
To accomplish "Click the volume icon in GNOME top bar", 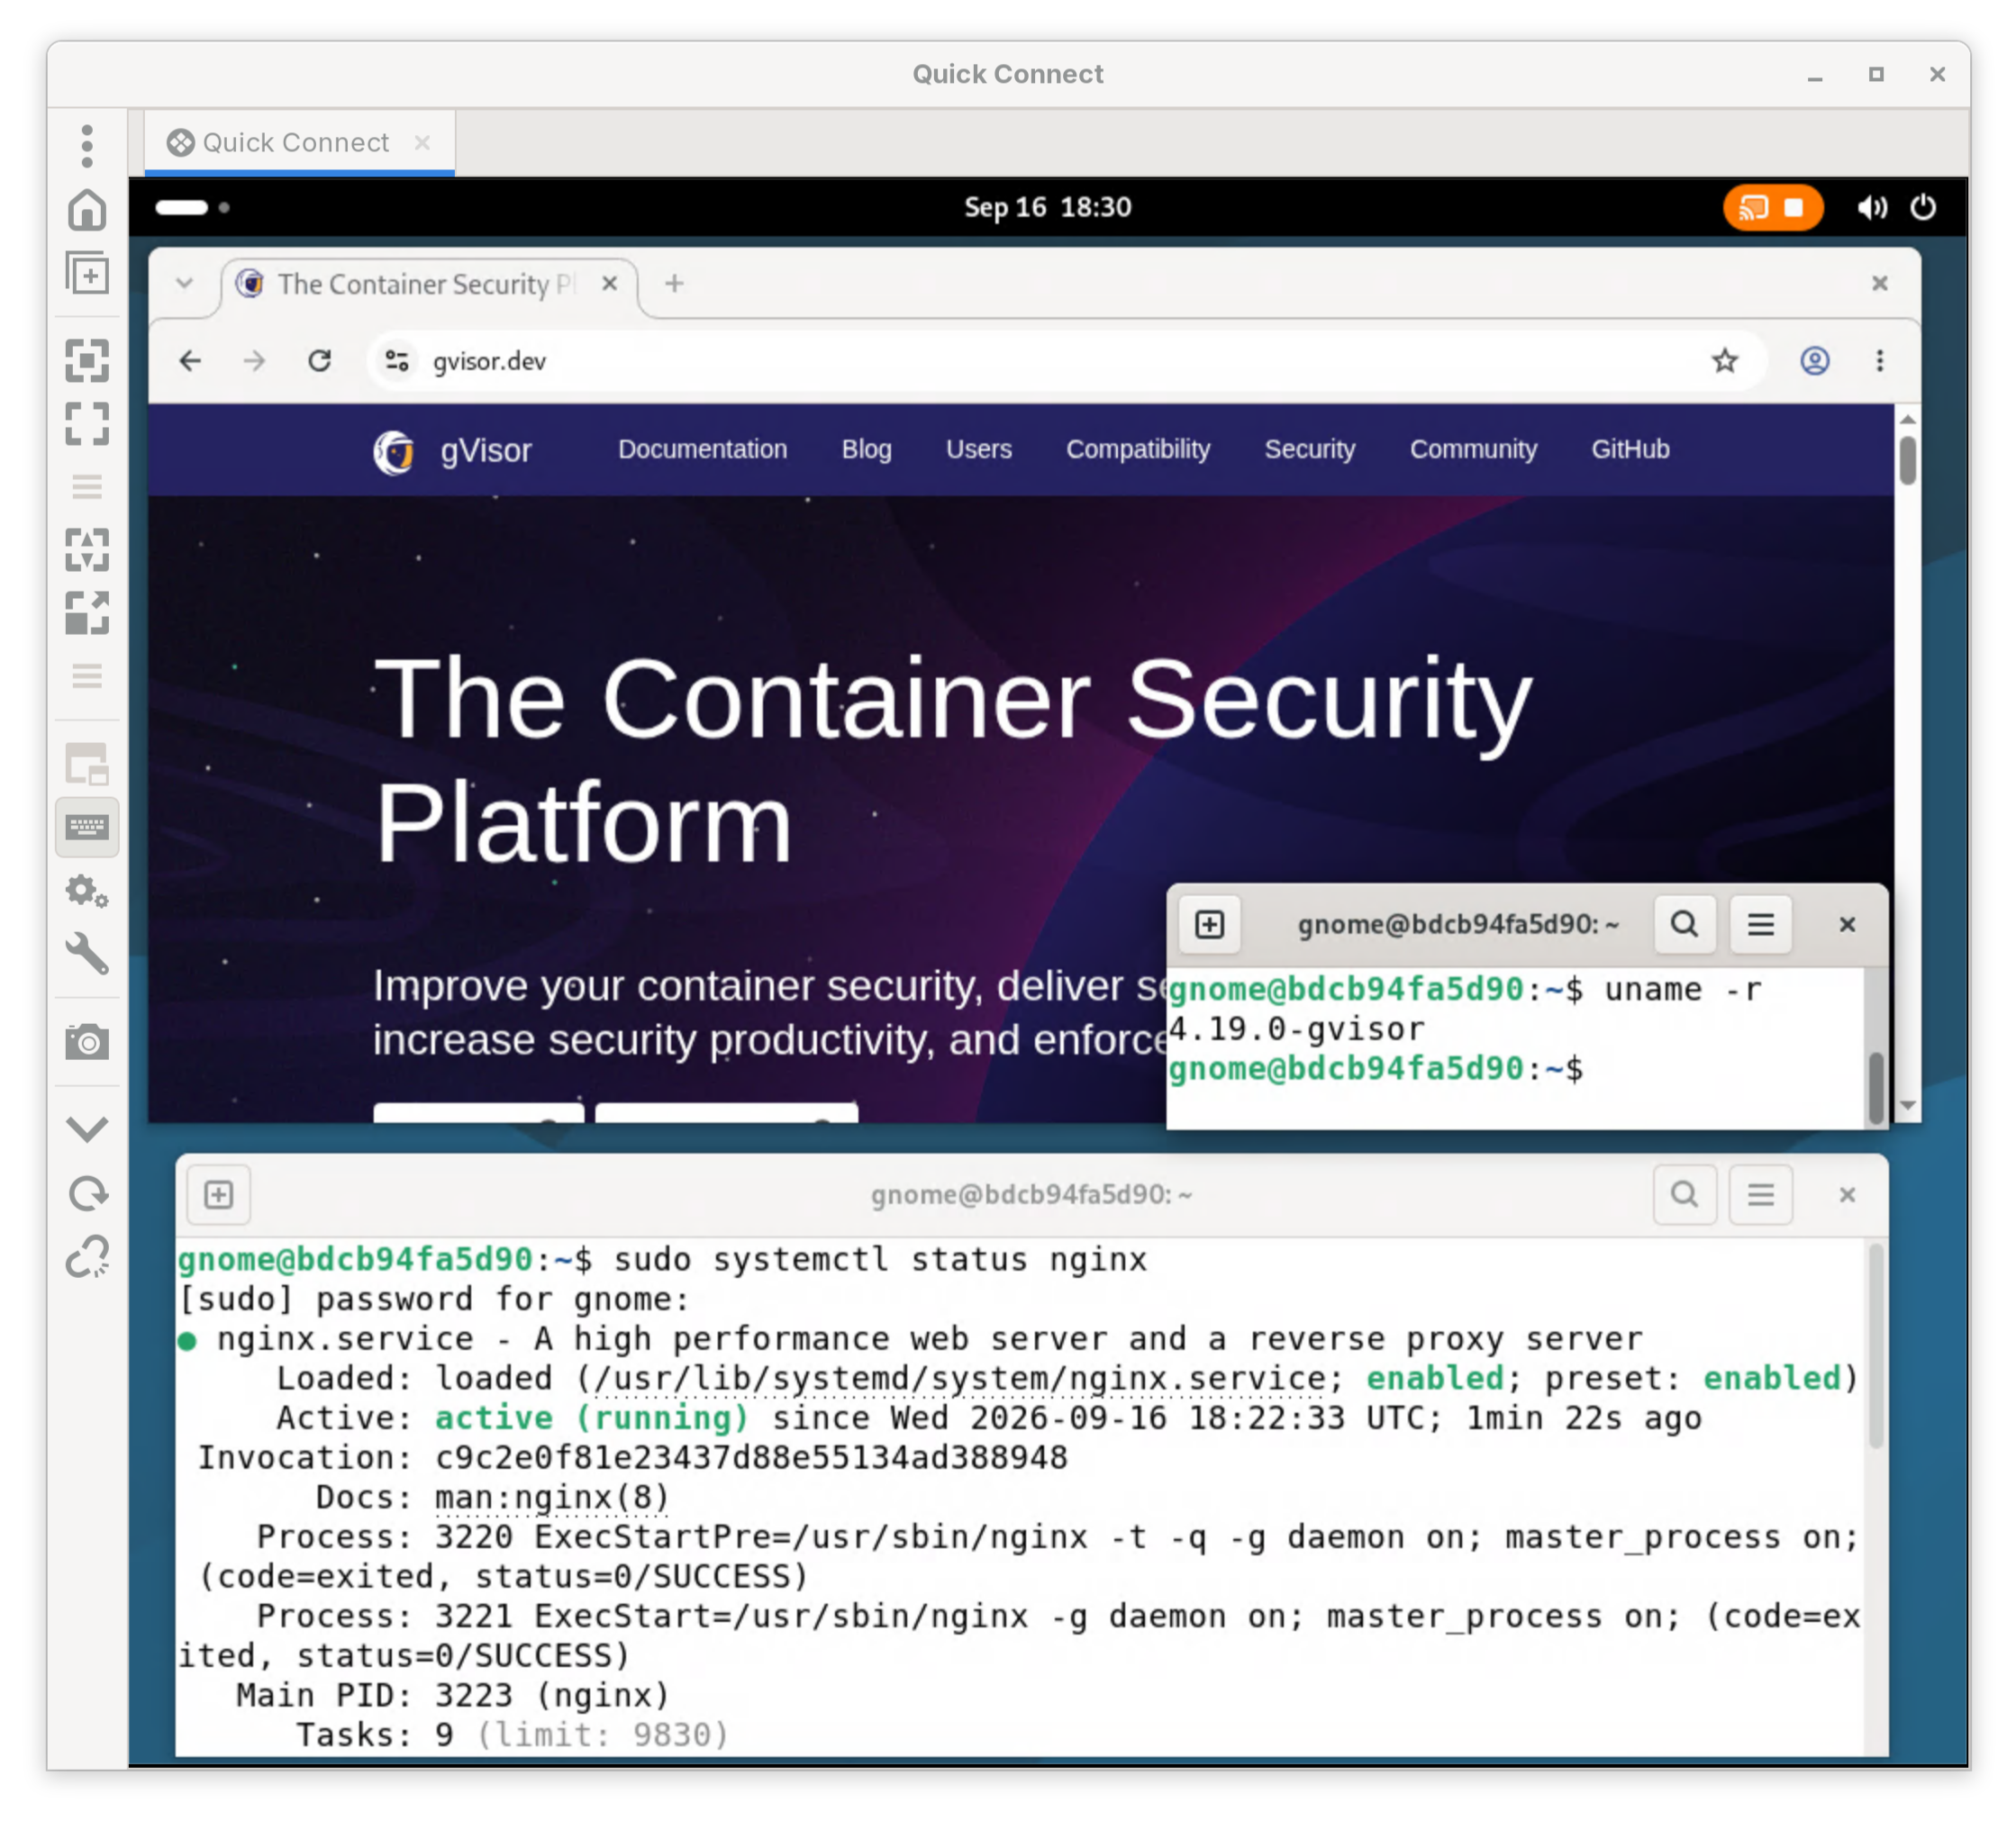I will coord(1872,207).
